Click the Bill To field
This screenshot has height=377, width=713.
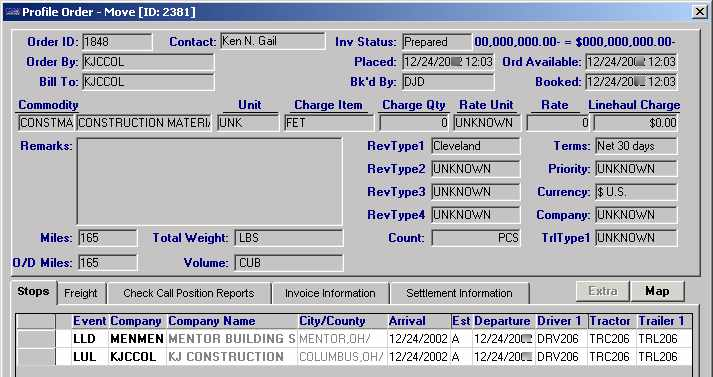pos(148,82)
